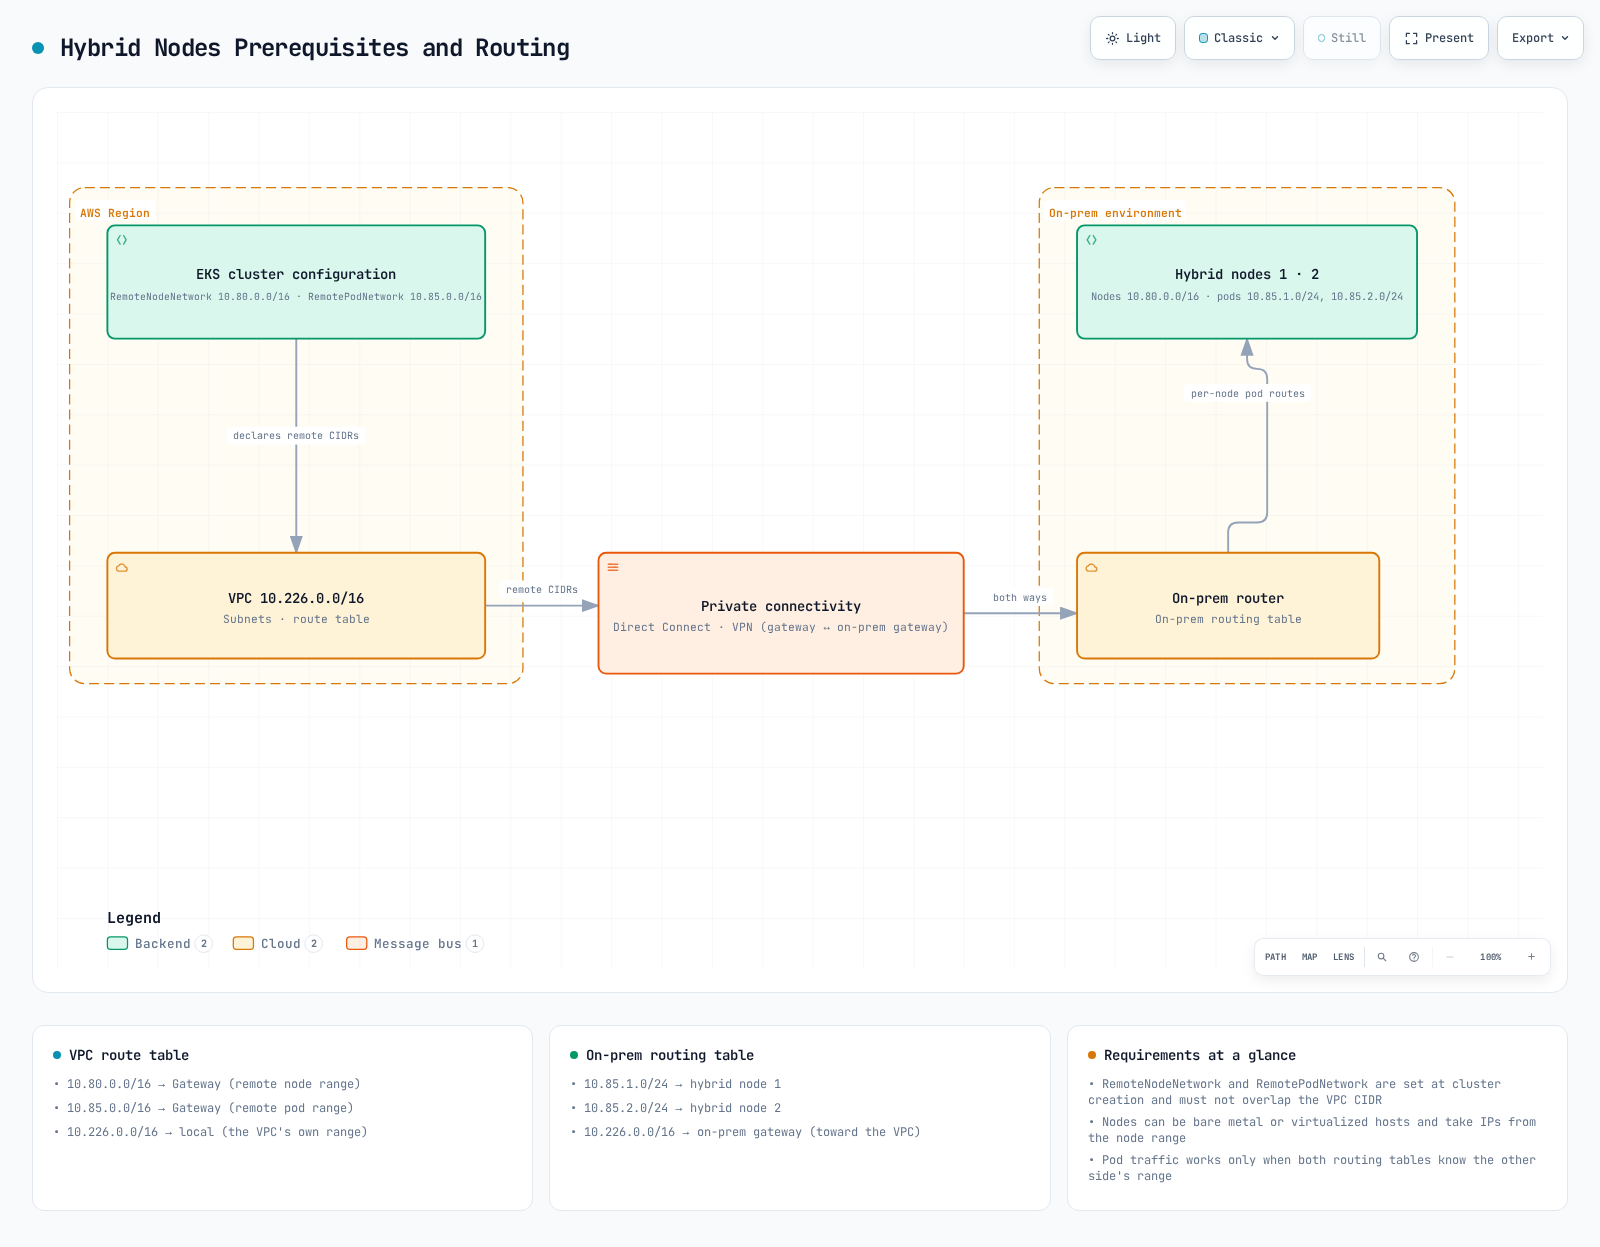Viewport: 1600px width, 1247px height.
Task: Enable MAP mode in the canvas toolbar
Action: coord(1310,957)
